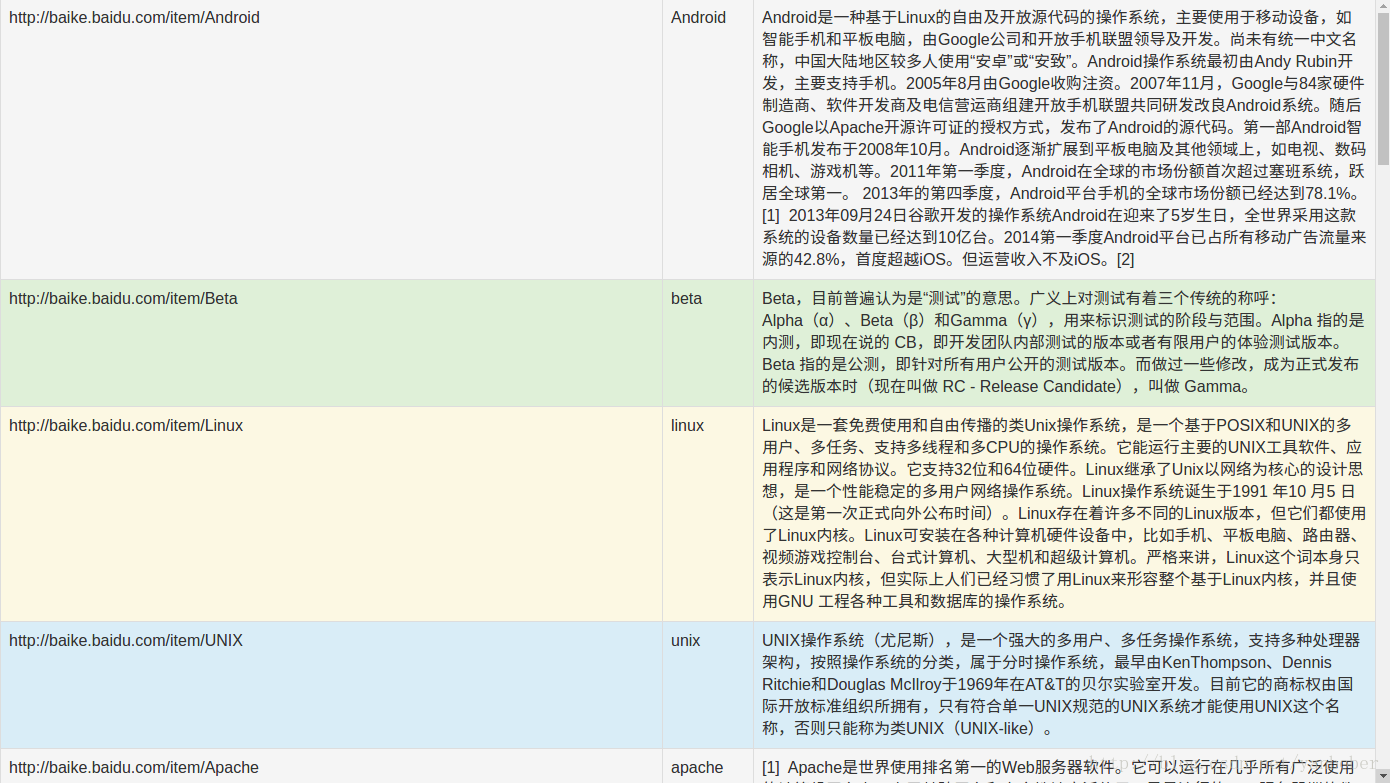1390x783 pixels.
Task: Select the 'Android' title cell
Action: 708,139
